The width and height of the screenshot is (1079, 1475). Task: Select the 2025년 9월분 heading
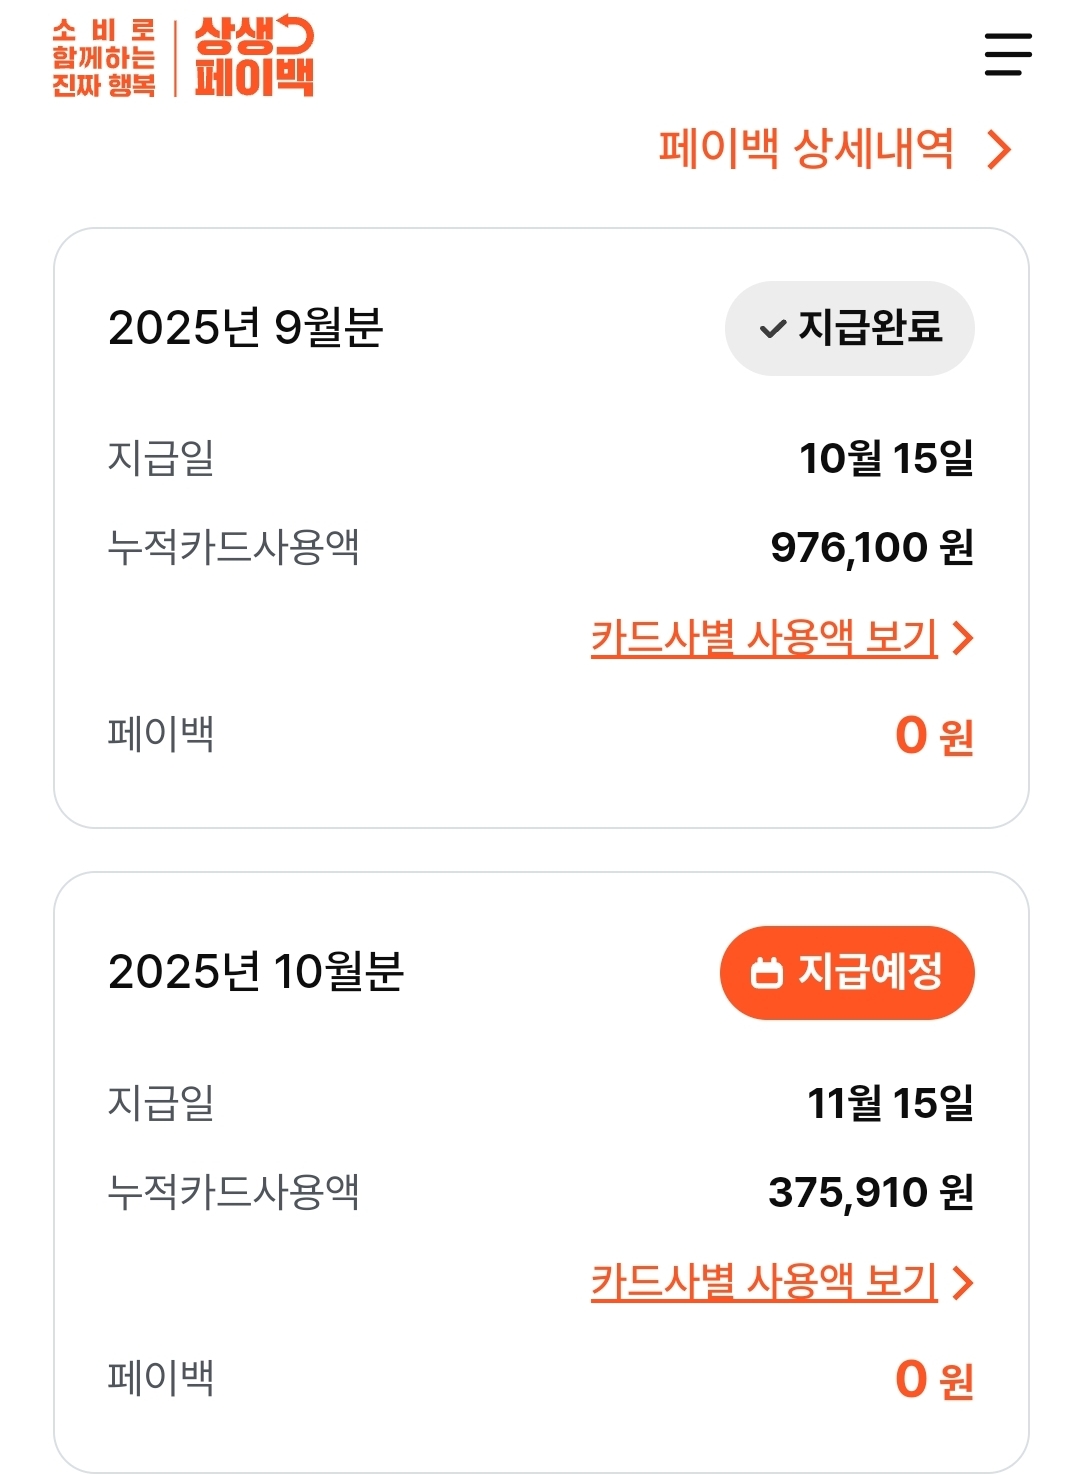246,328
